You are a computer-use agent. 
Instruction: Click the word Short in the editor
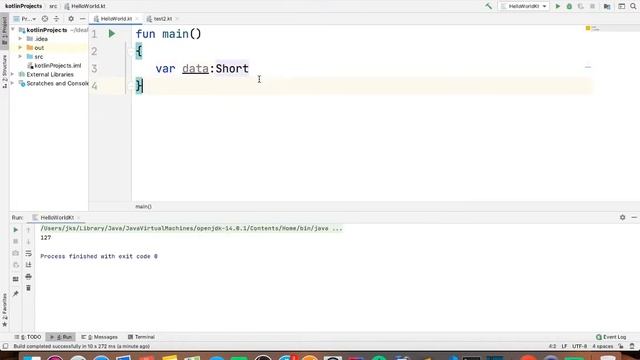tap(232, 69)
